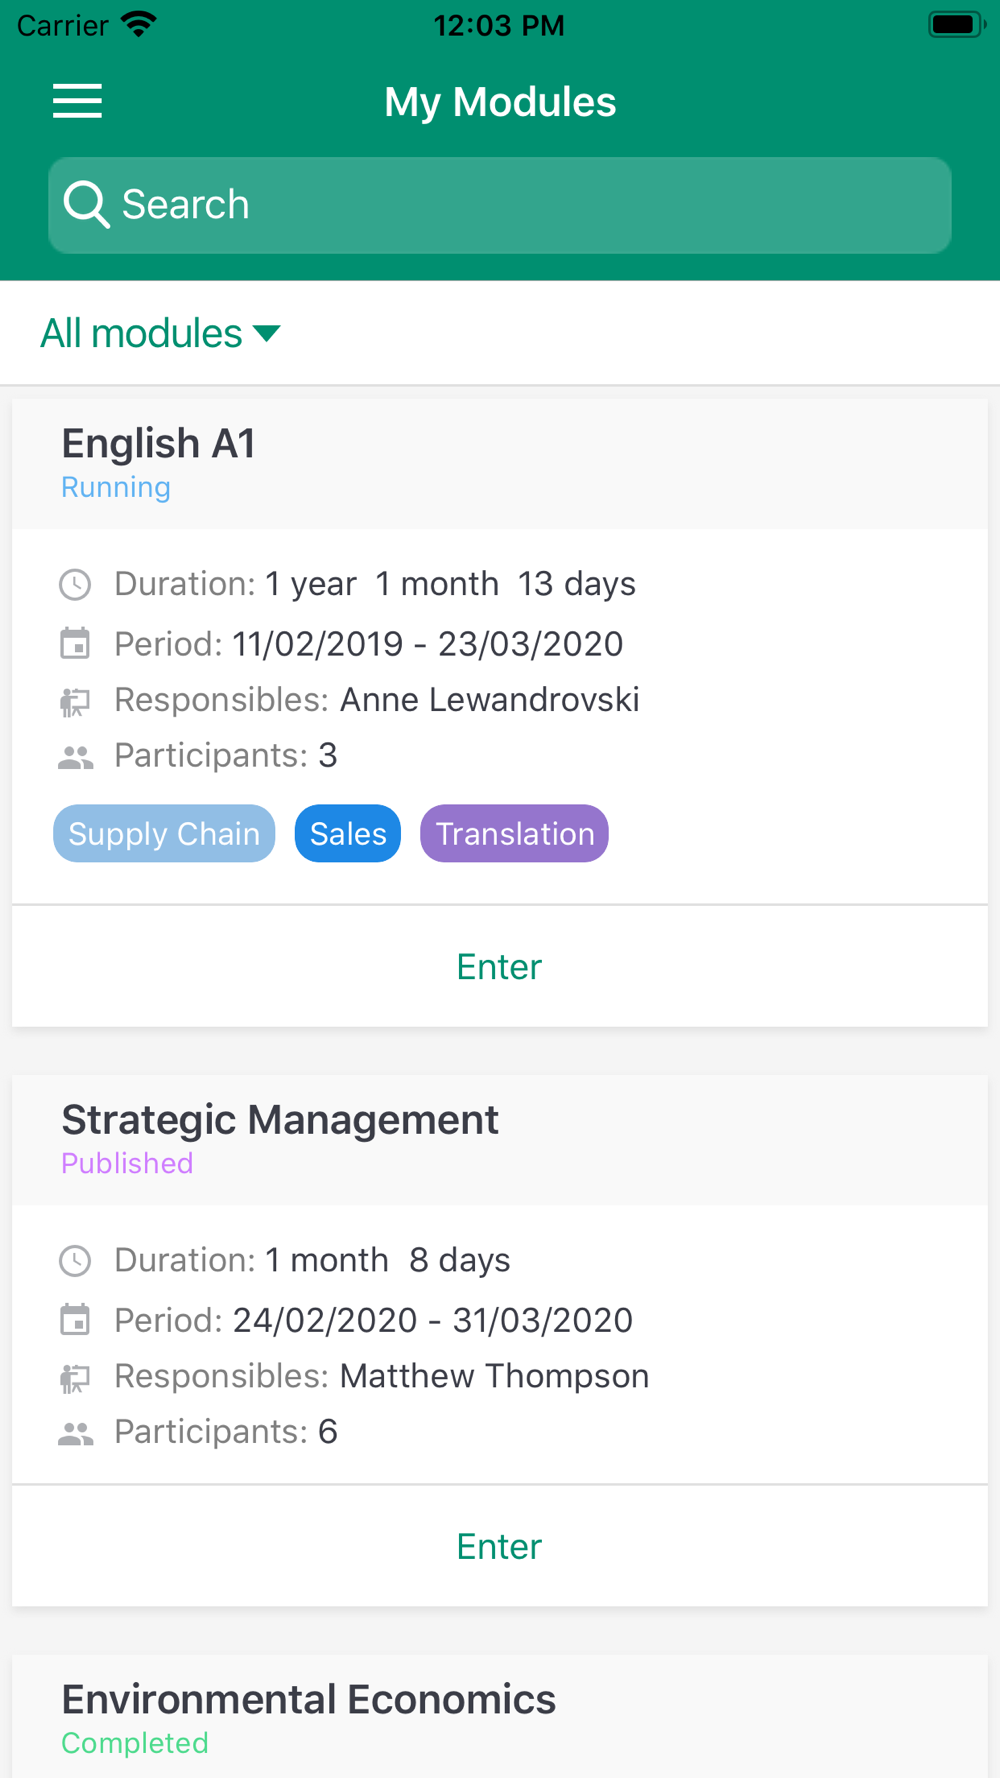Open the Strategic Management module title
Image resolution: width=1000 pixels, height=1778 pixels.
(x=280, y=1120)
